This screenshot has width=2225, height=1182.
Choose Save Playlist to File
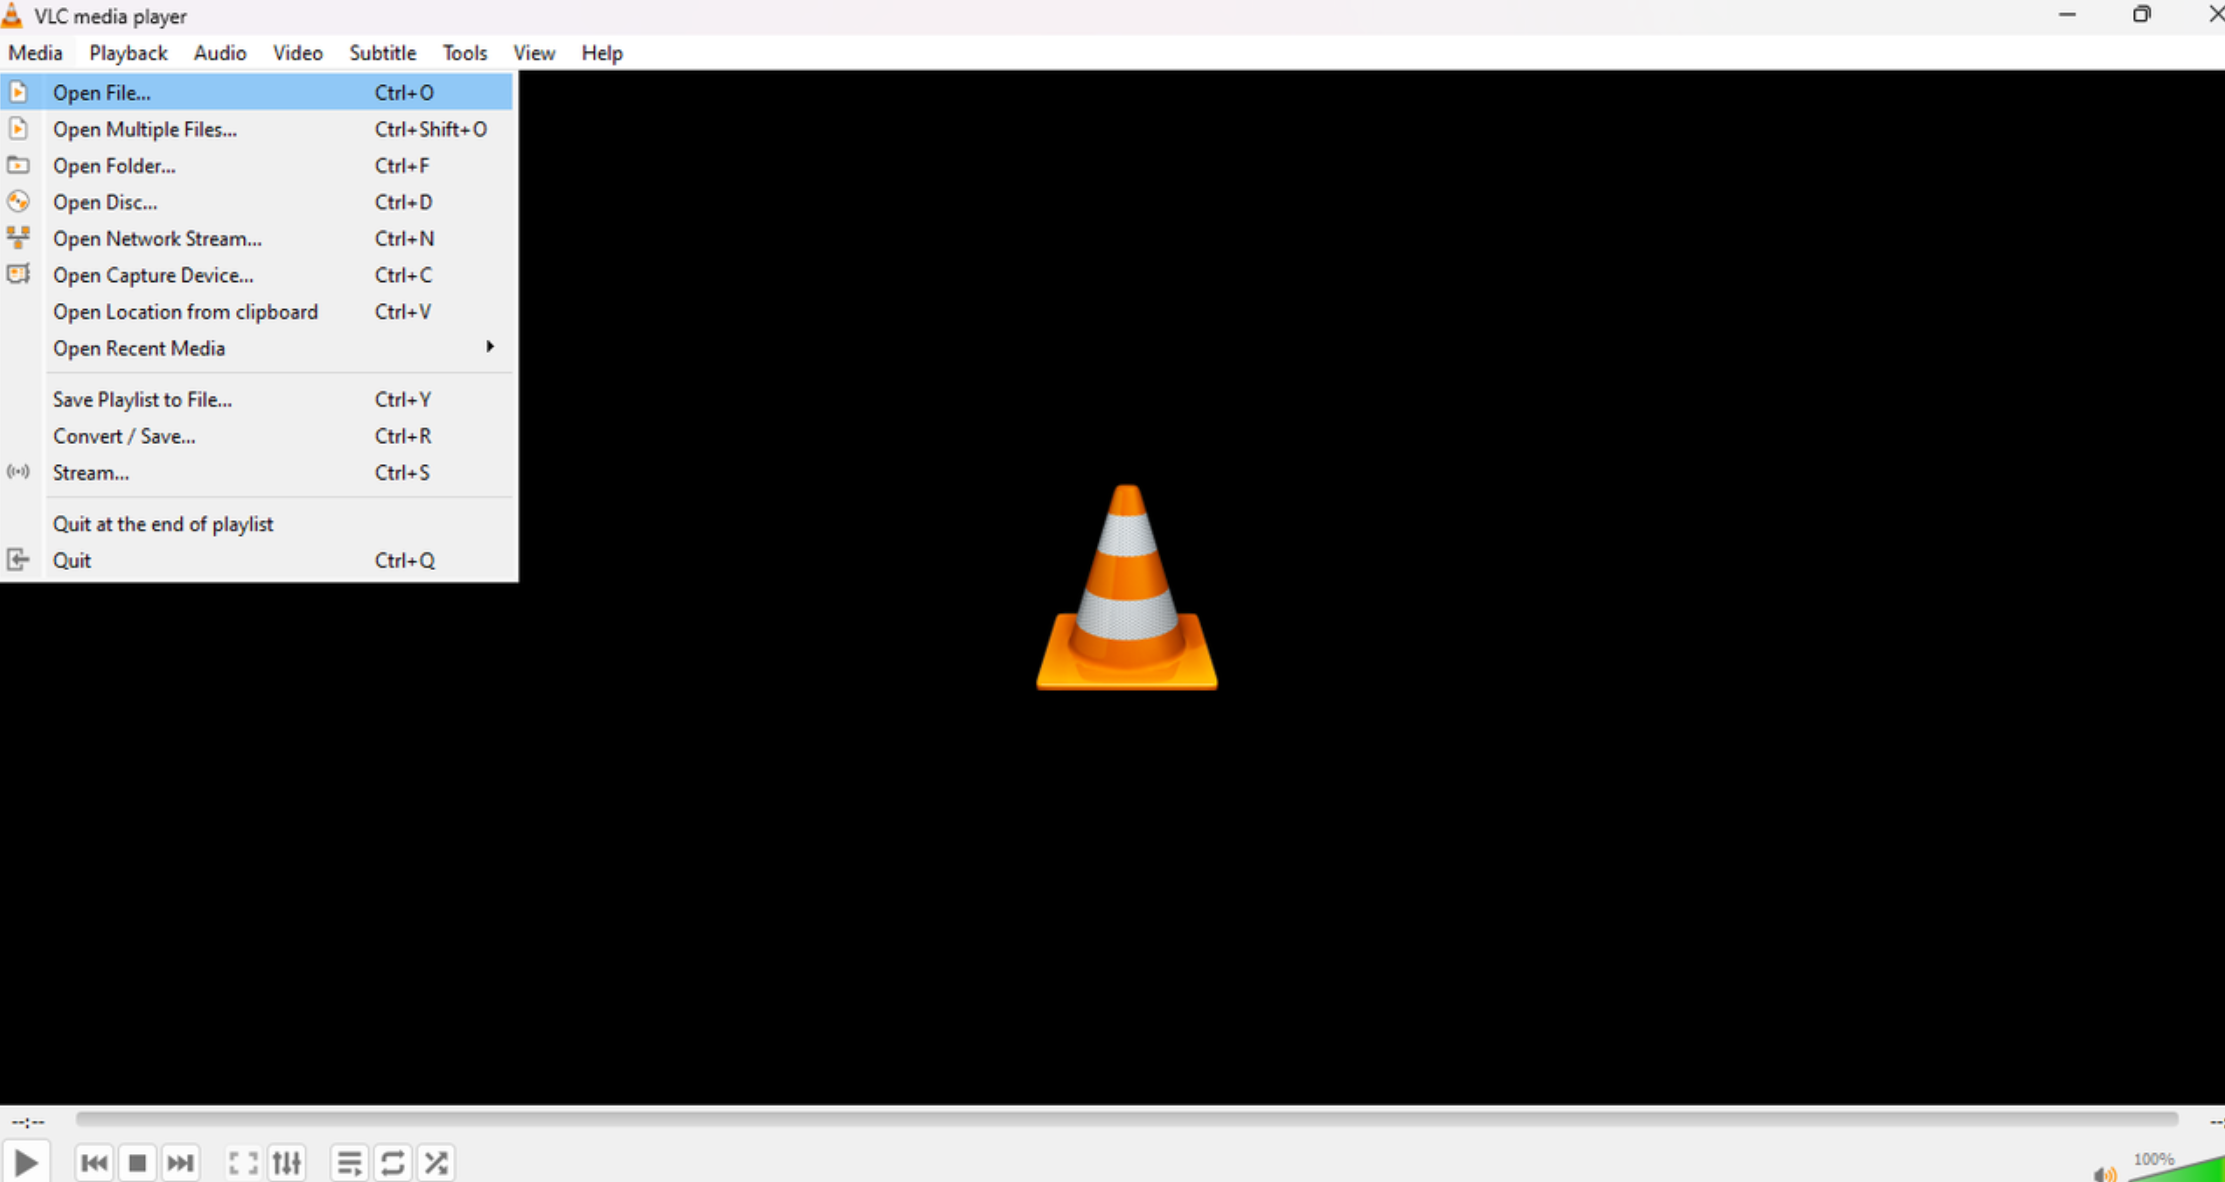142,399
